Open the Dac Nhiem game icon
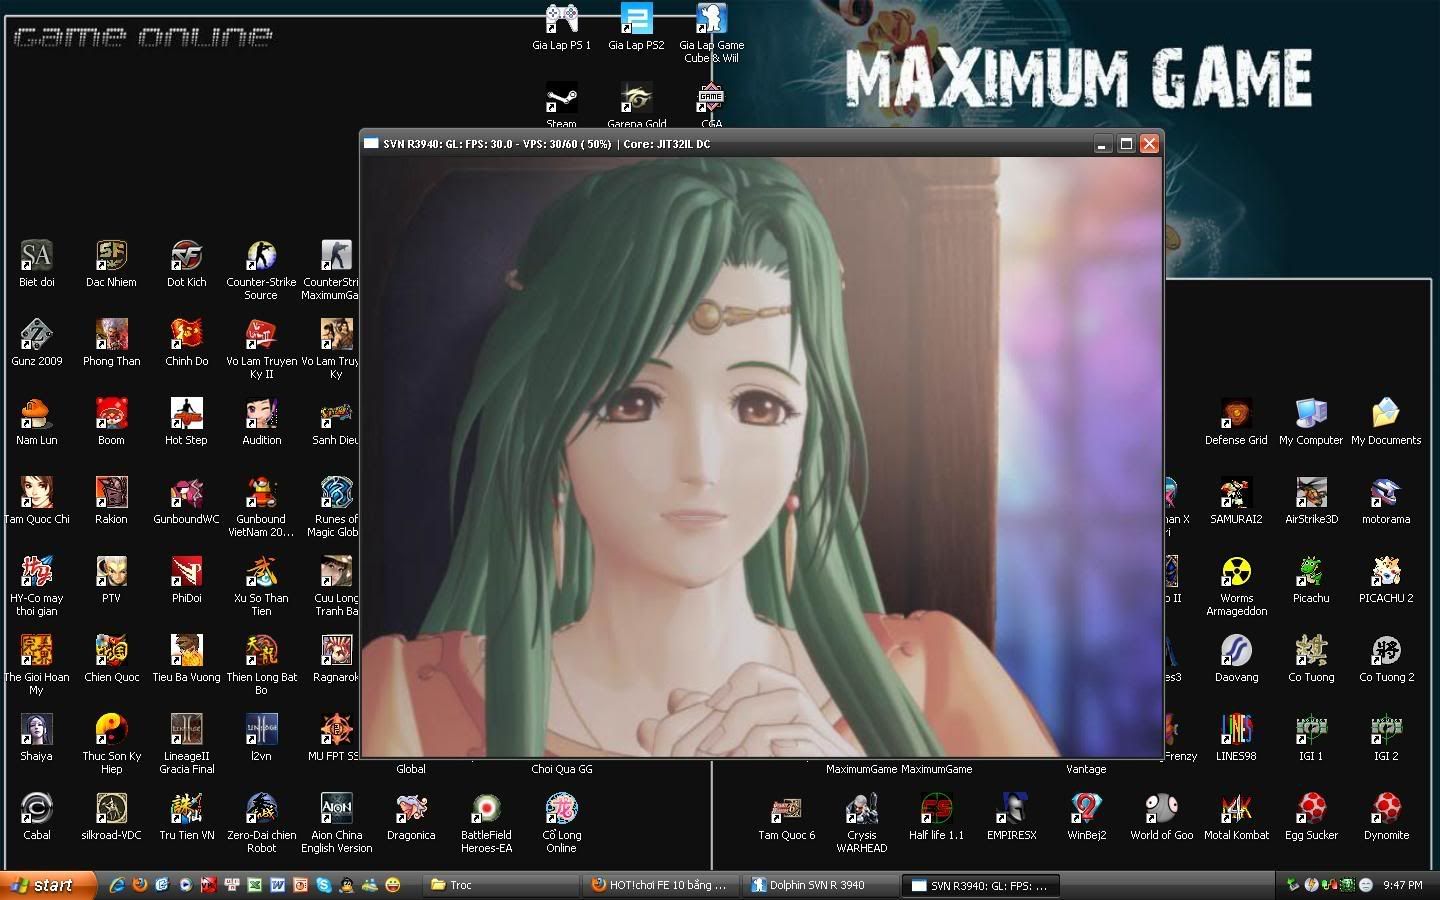The height and width of the screenshot is (900, 1440). [x=111, y=256]
